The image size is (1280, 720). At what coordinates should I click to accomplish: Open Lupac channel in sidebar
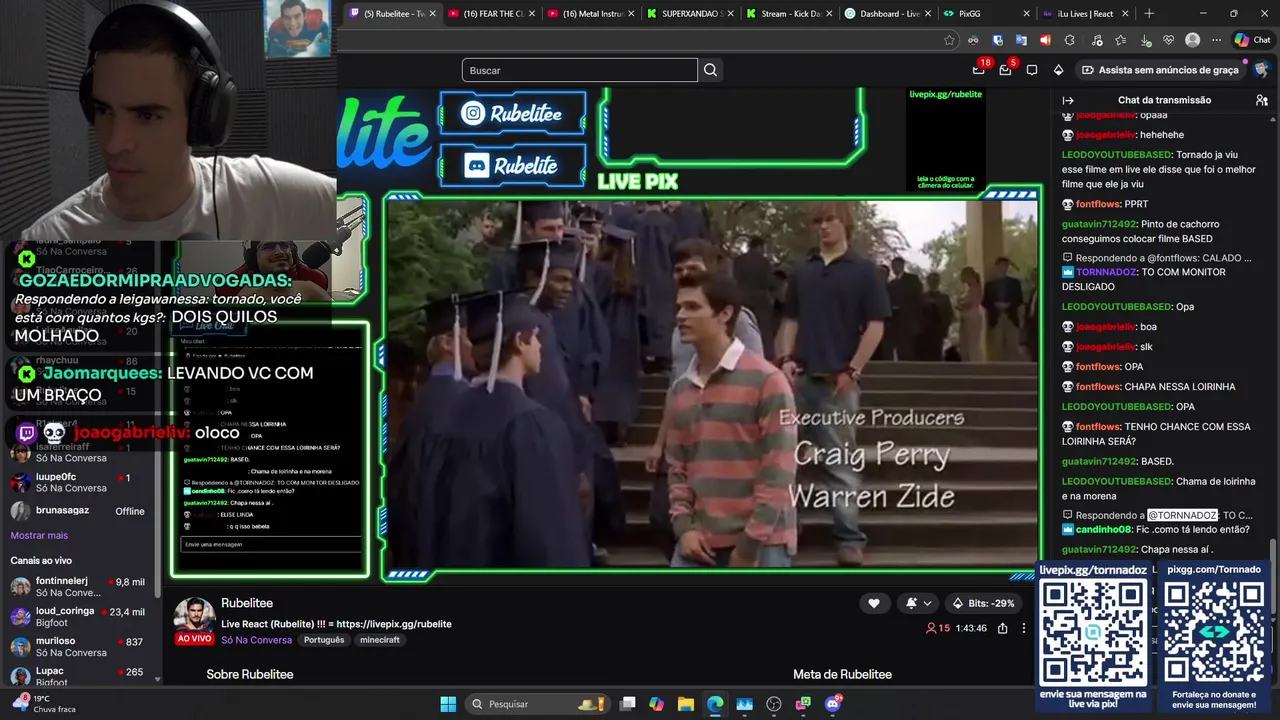pyautogui.click(x=78, y=676)
